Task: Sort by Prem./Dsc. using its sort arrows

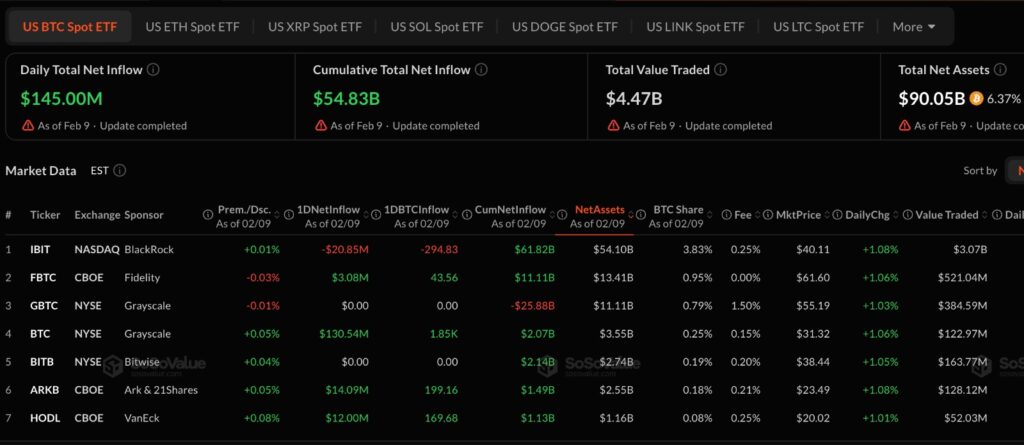Action: pyautogui.click(x=276, y=215)
